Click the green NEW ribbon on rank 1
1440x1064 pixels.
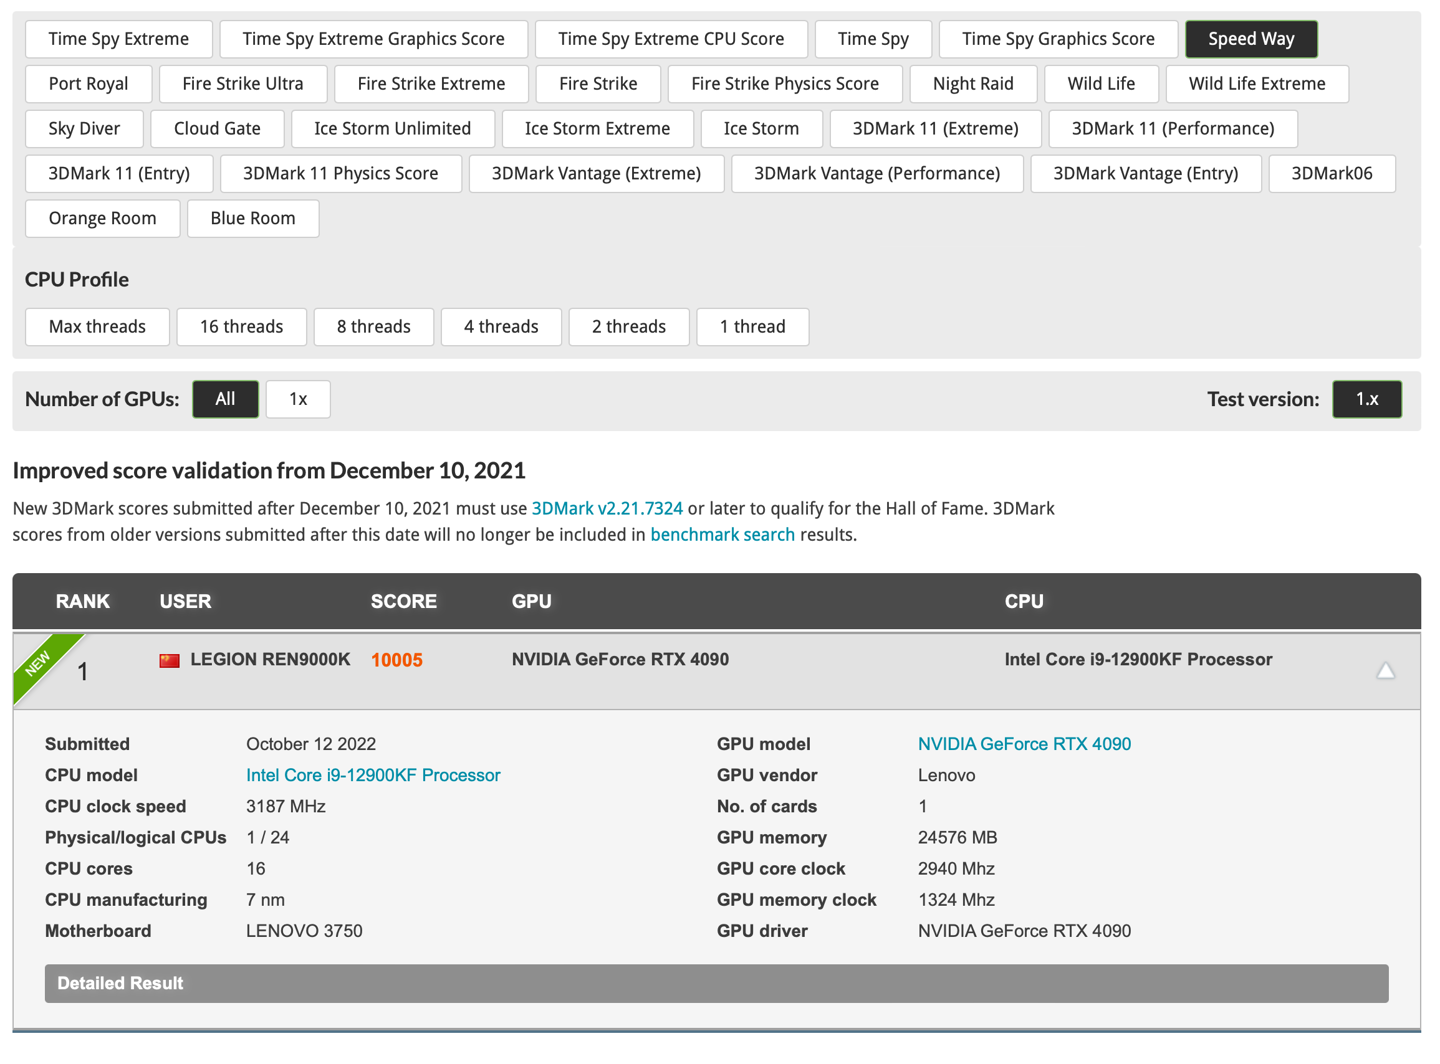tap(40, 662)
